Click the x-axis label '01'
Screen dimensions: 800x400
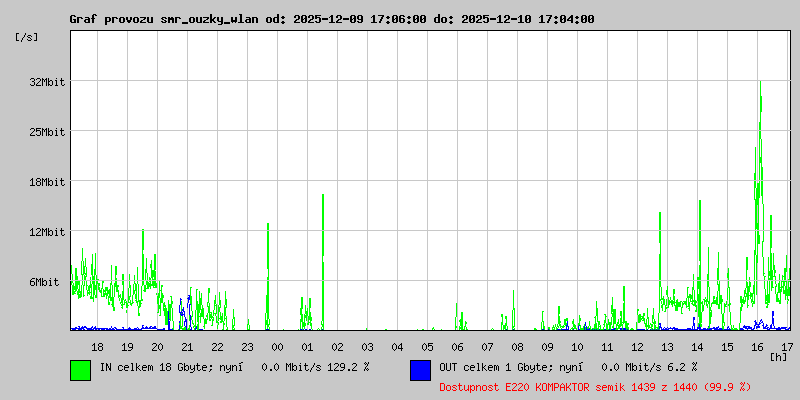click(307, 347)
